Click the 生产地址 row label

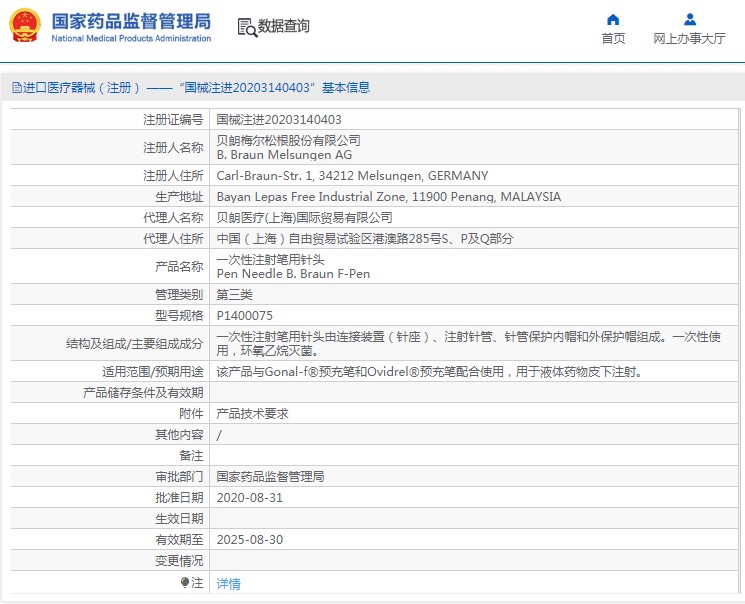point(179,197)
